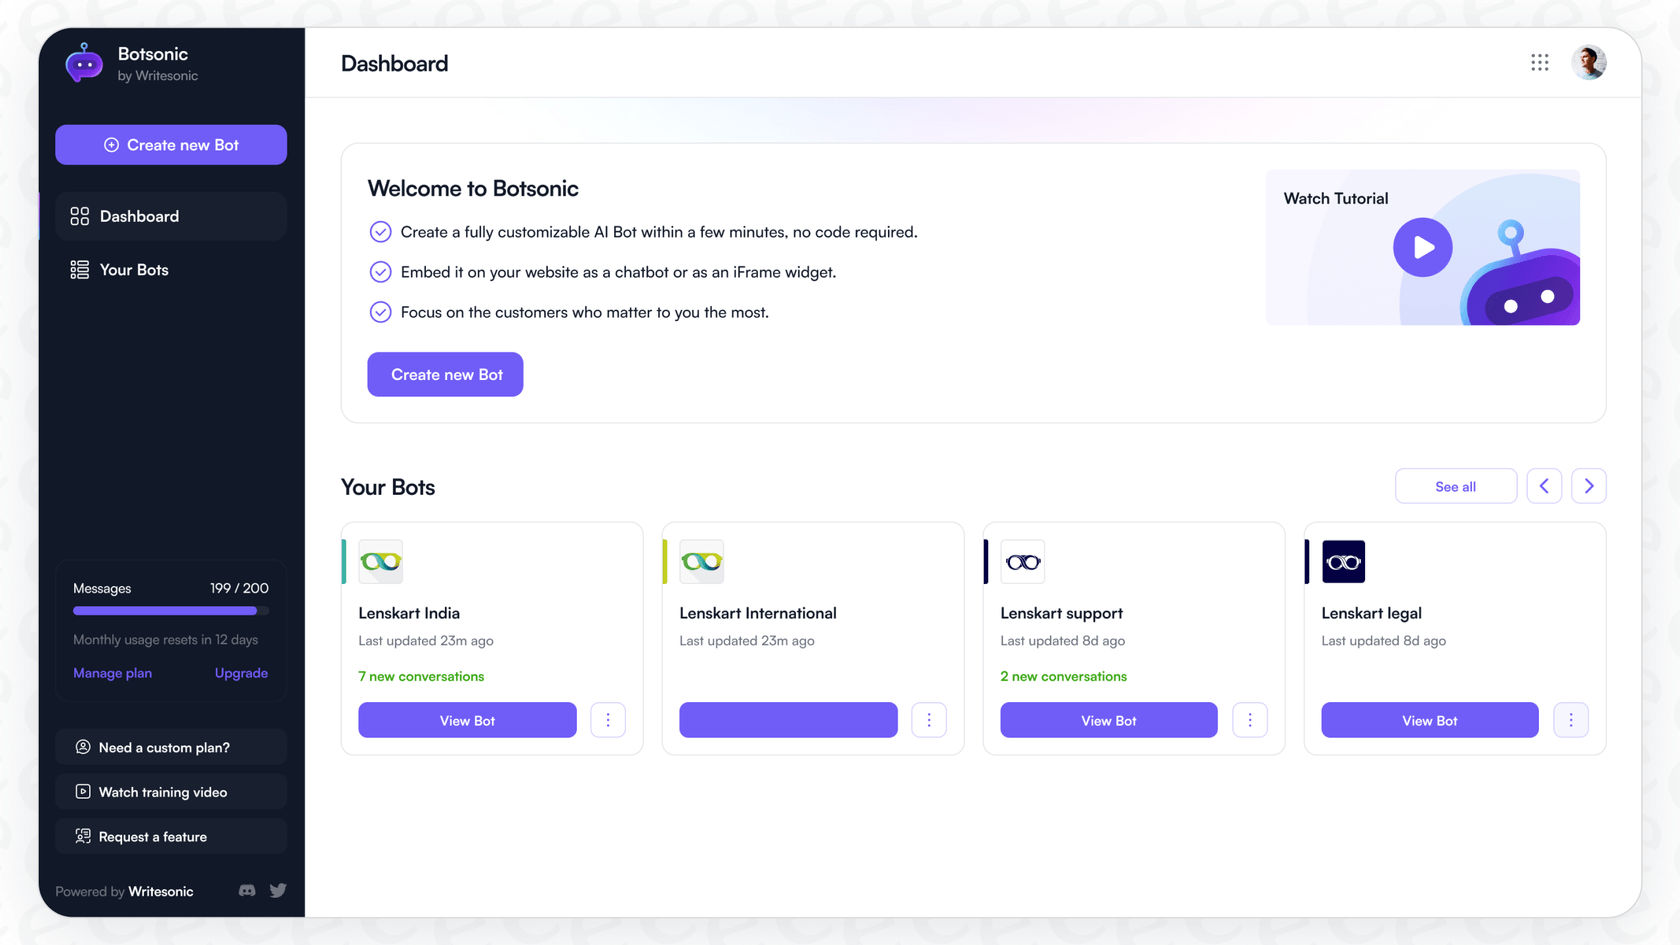This screenshot has width=1680, height=945.
Task: Expand Lenskart support three-dot menu
Action: [x=1250, y=720]
